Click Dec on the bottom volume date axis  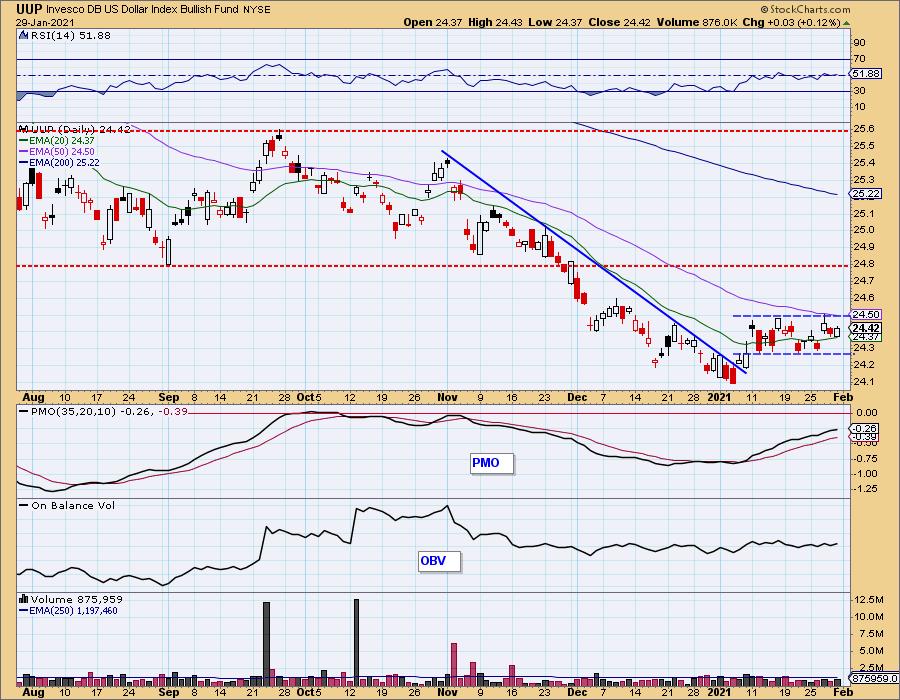(x=577, y=692)
